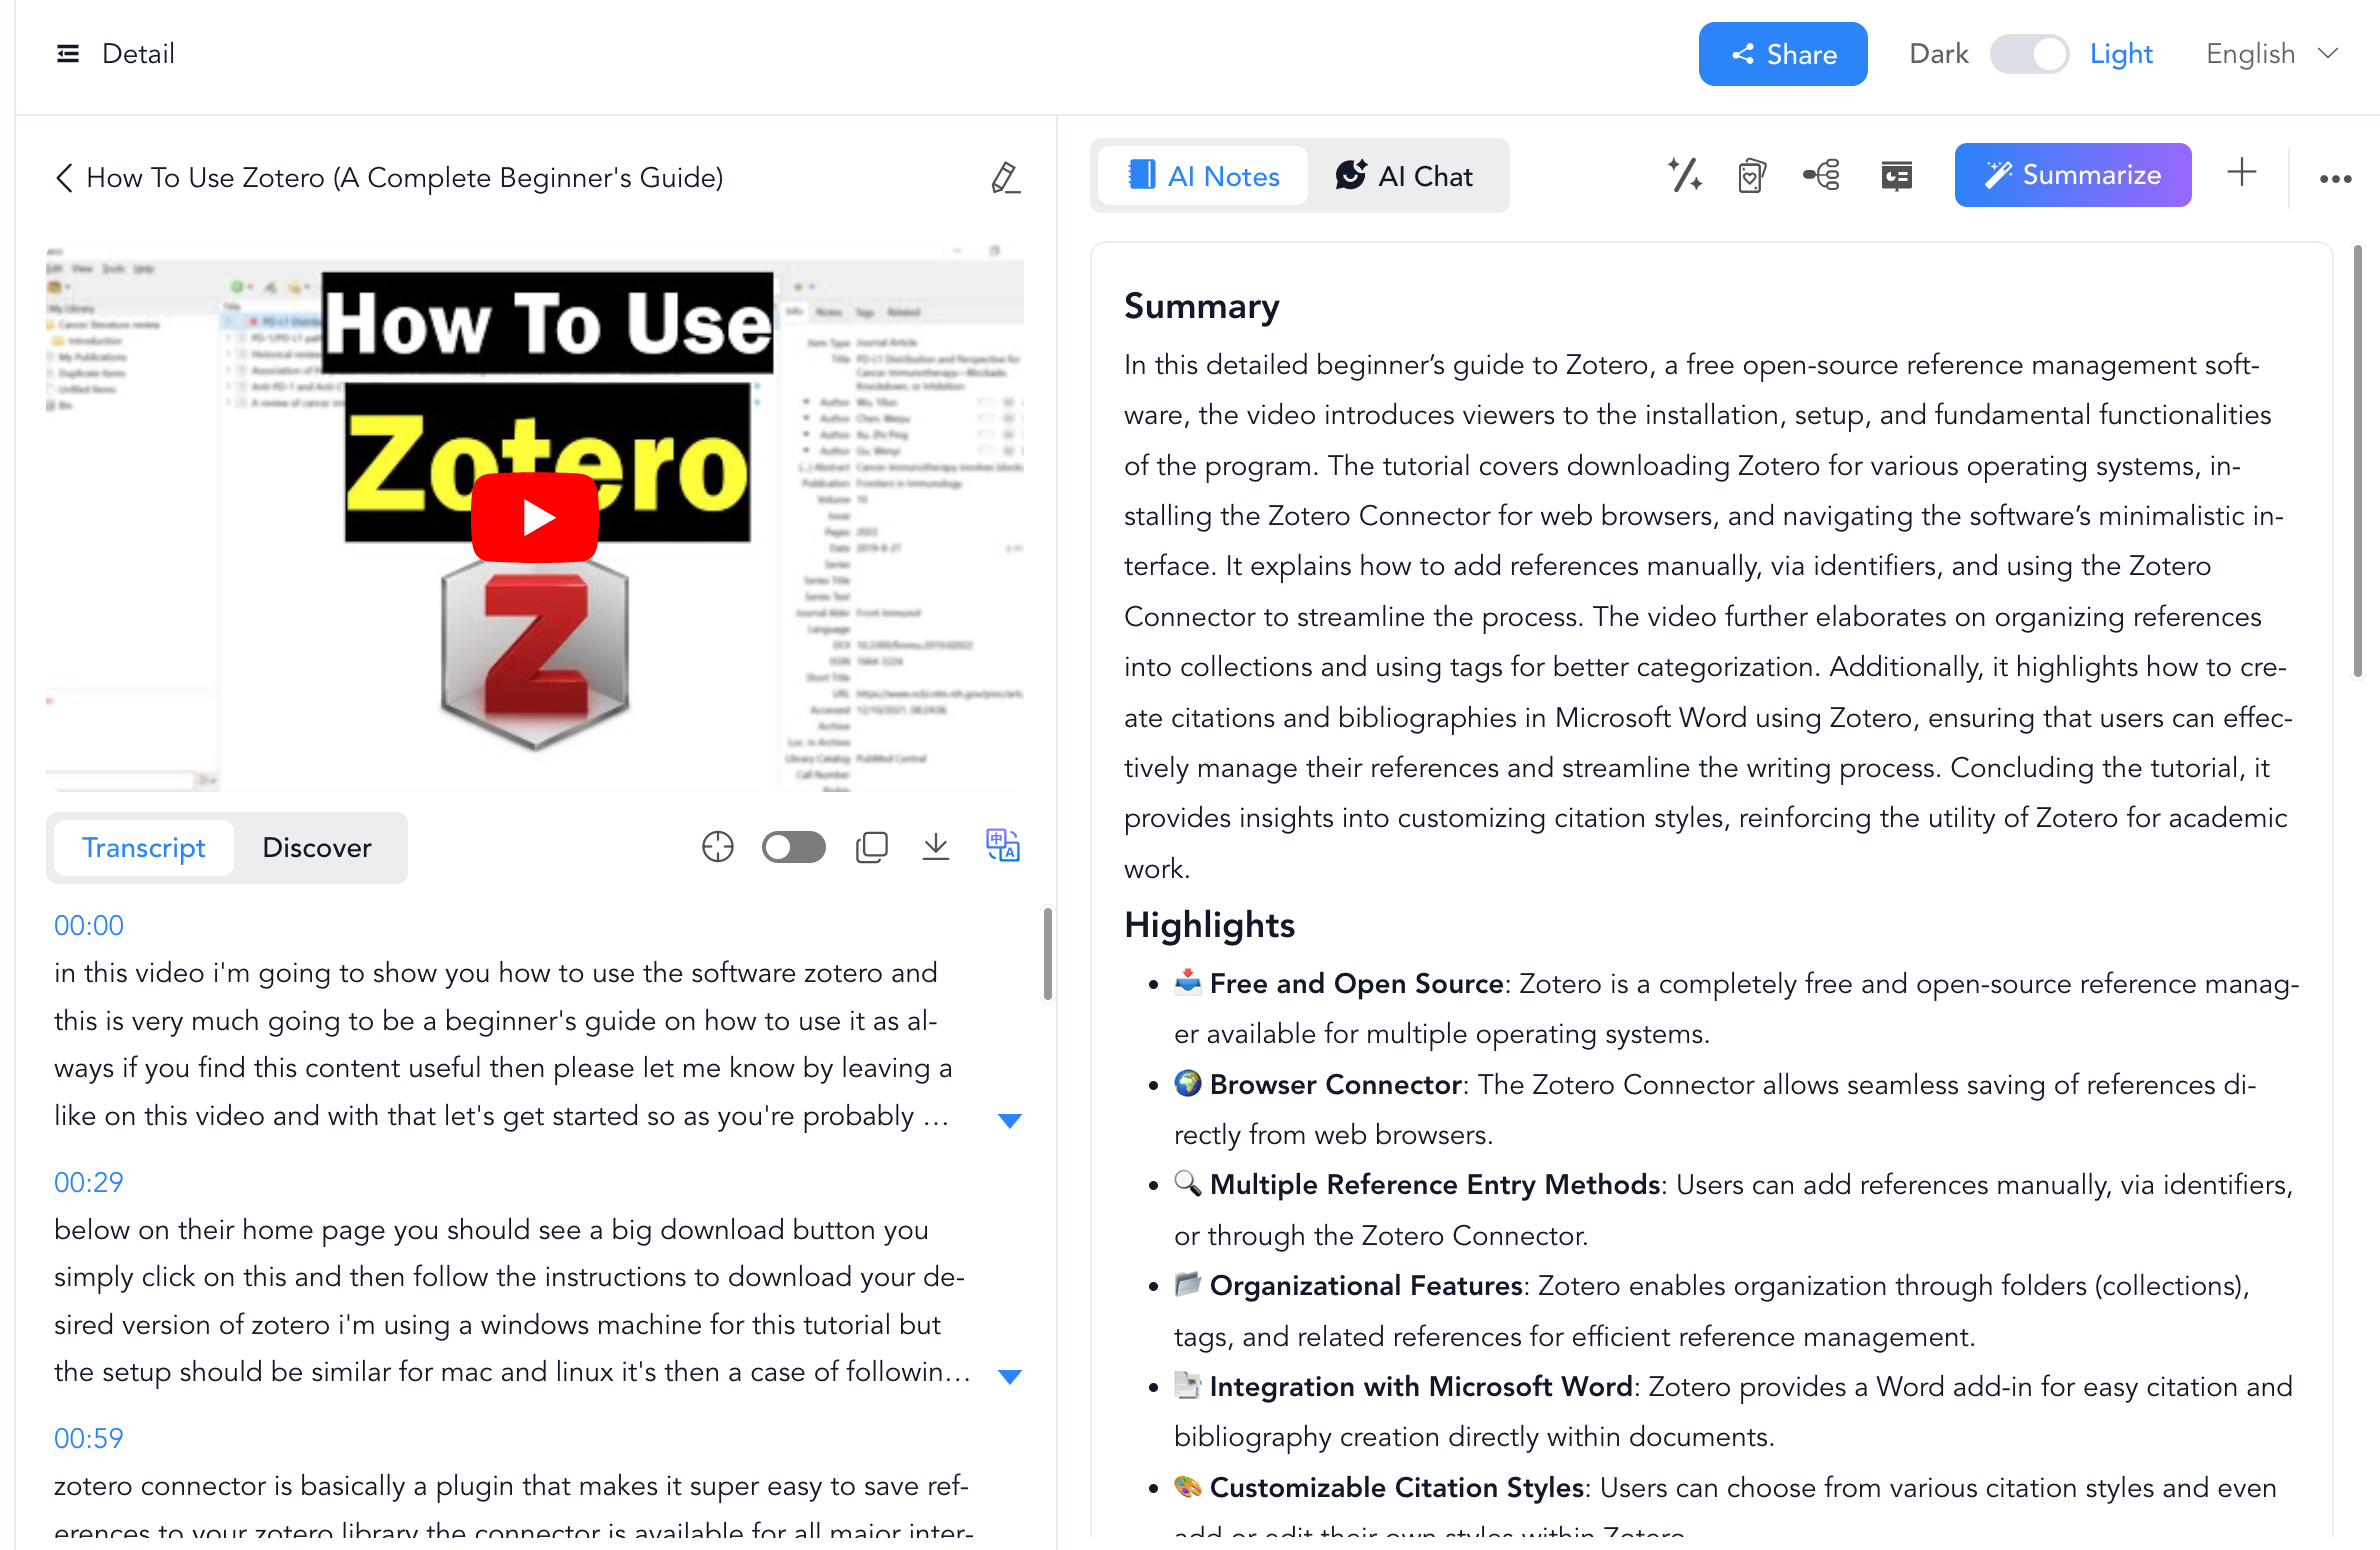Click the copy transcript icon

point(869,848)
